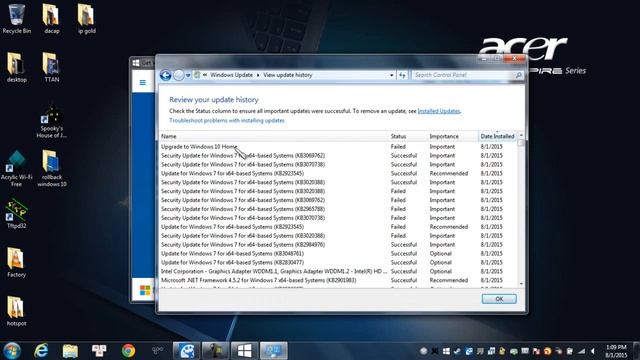Refresh the update history page
Screen dimensions: 640x360
(402, 75)
